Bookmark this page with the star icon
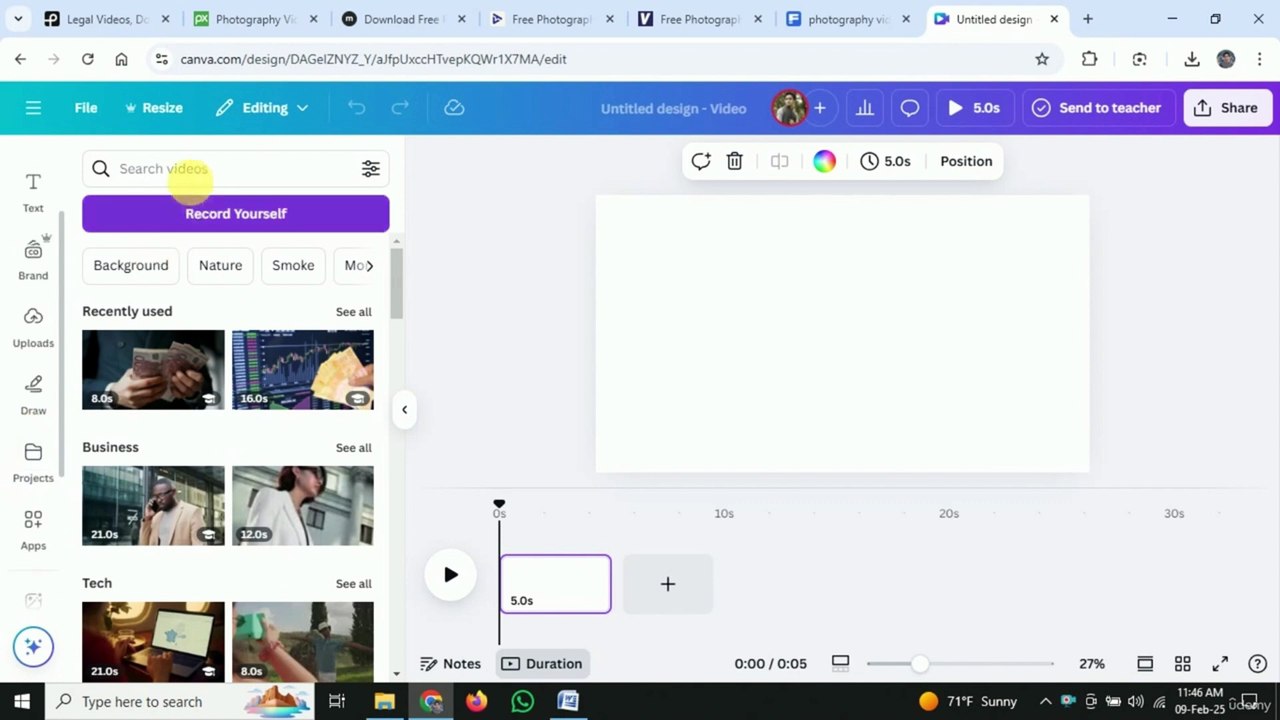The image size is (1280, 720). [1042, 59]
